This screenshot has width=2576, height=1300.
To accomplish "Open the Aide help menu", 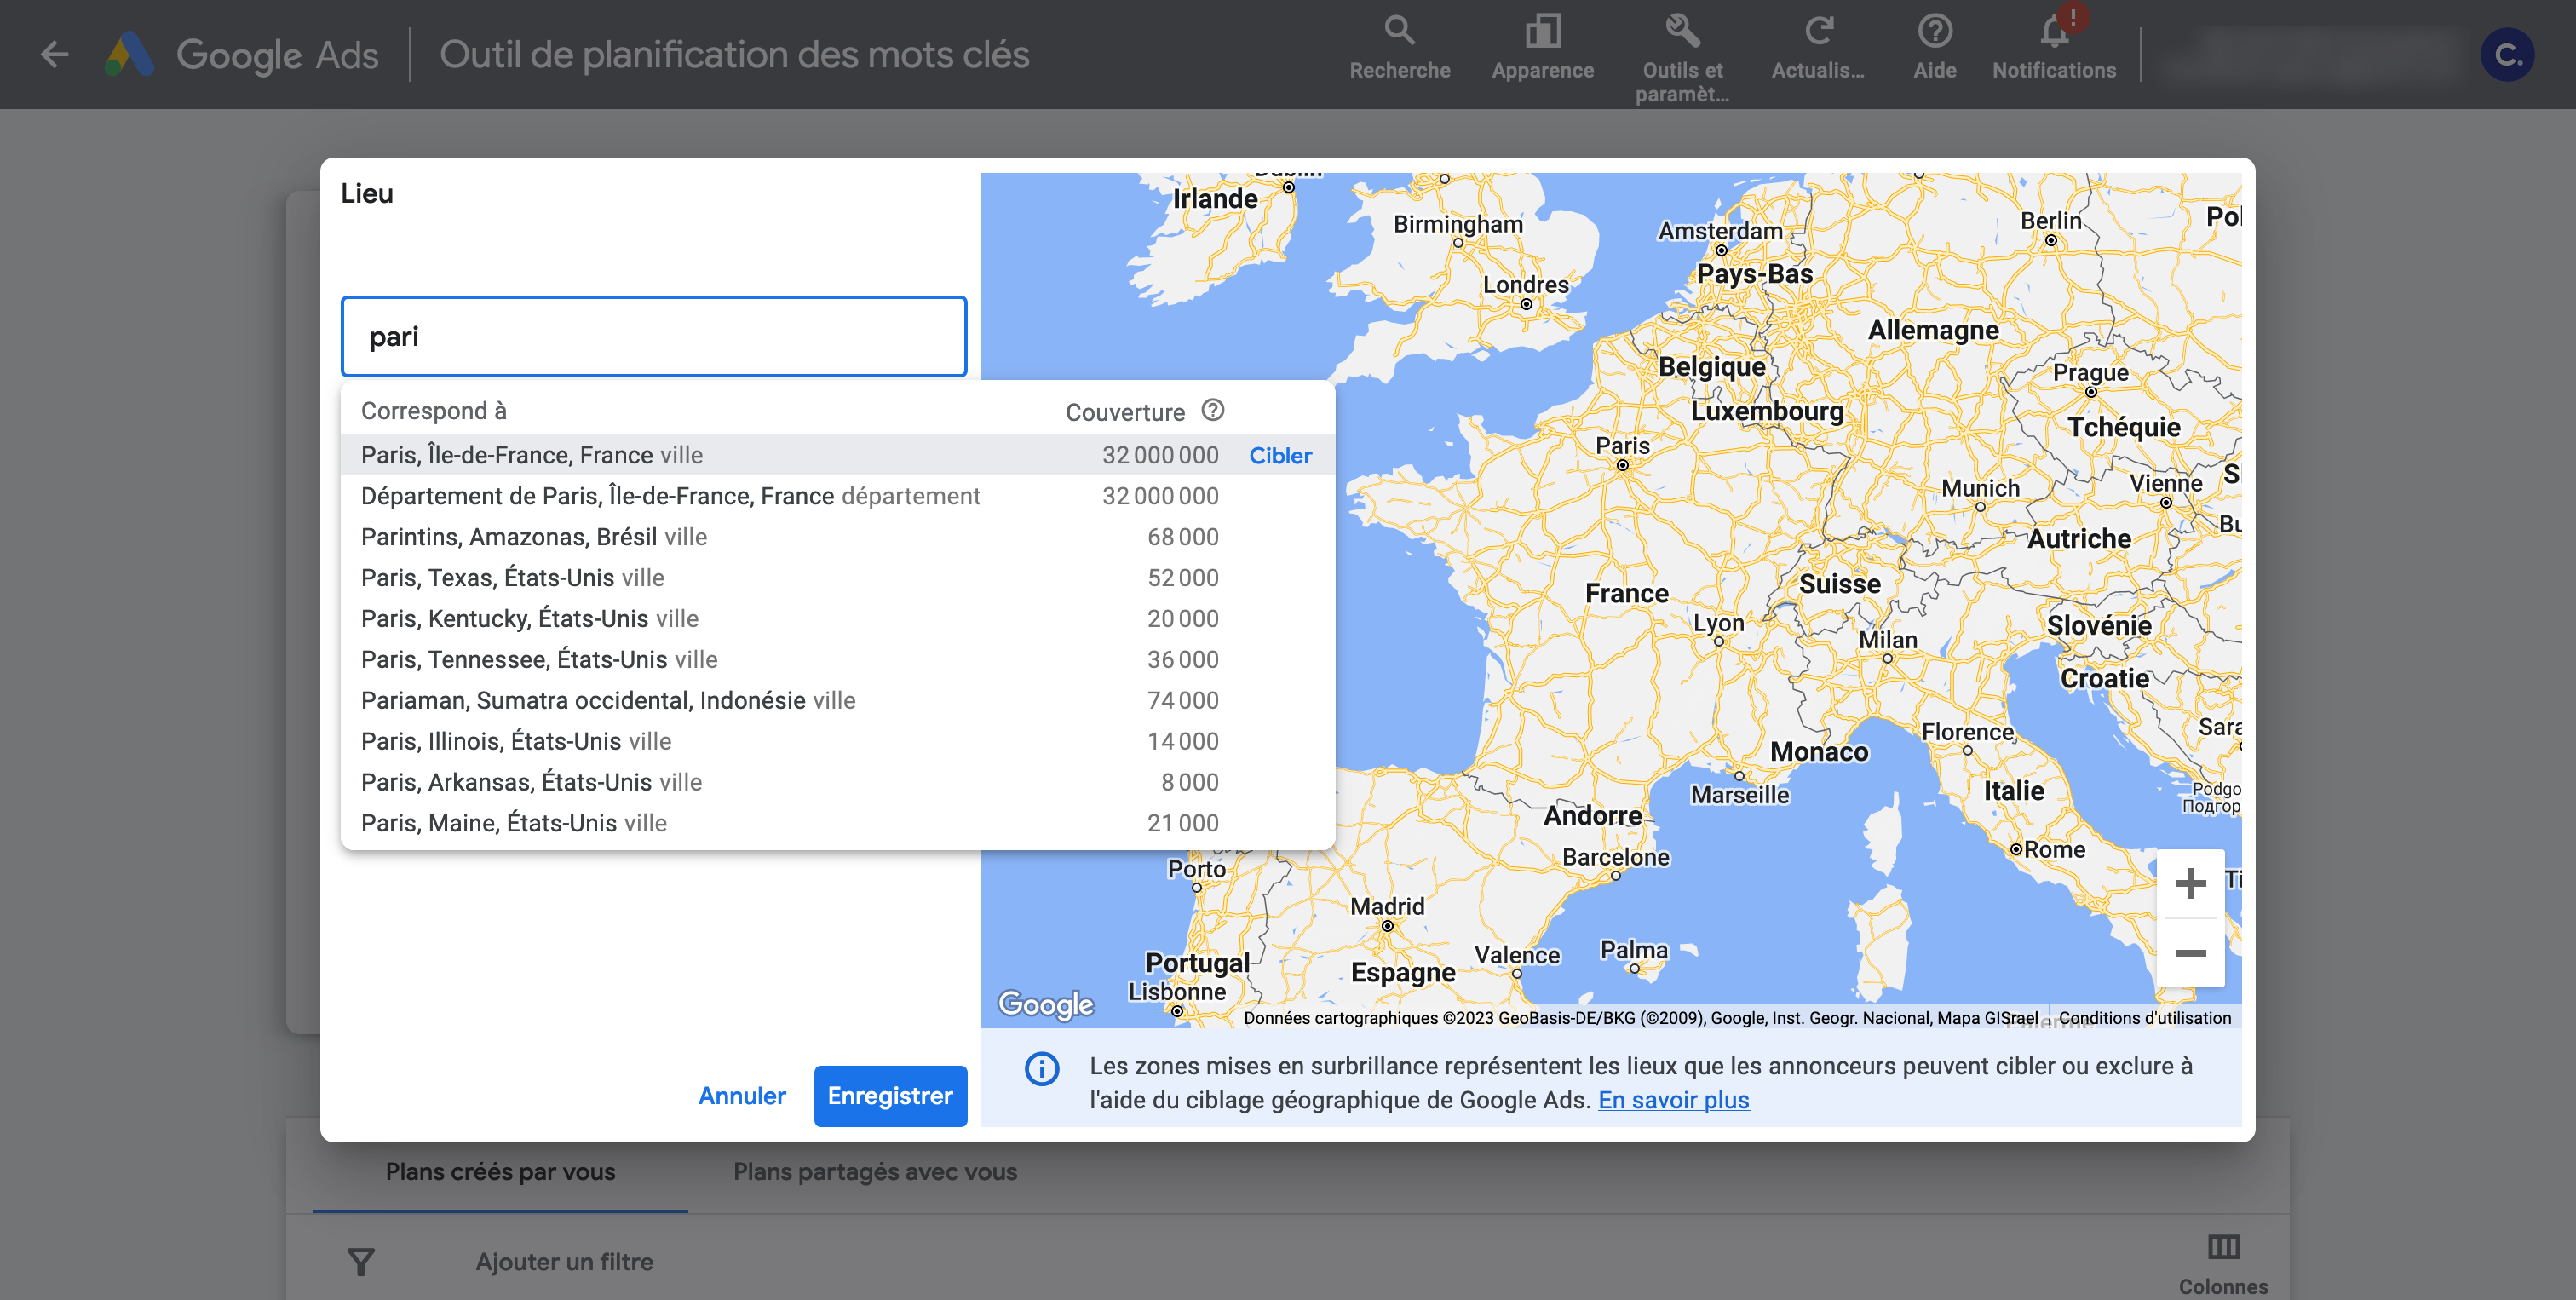I will point(1935,46).
